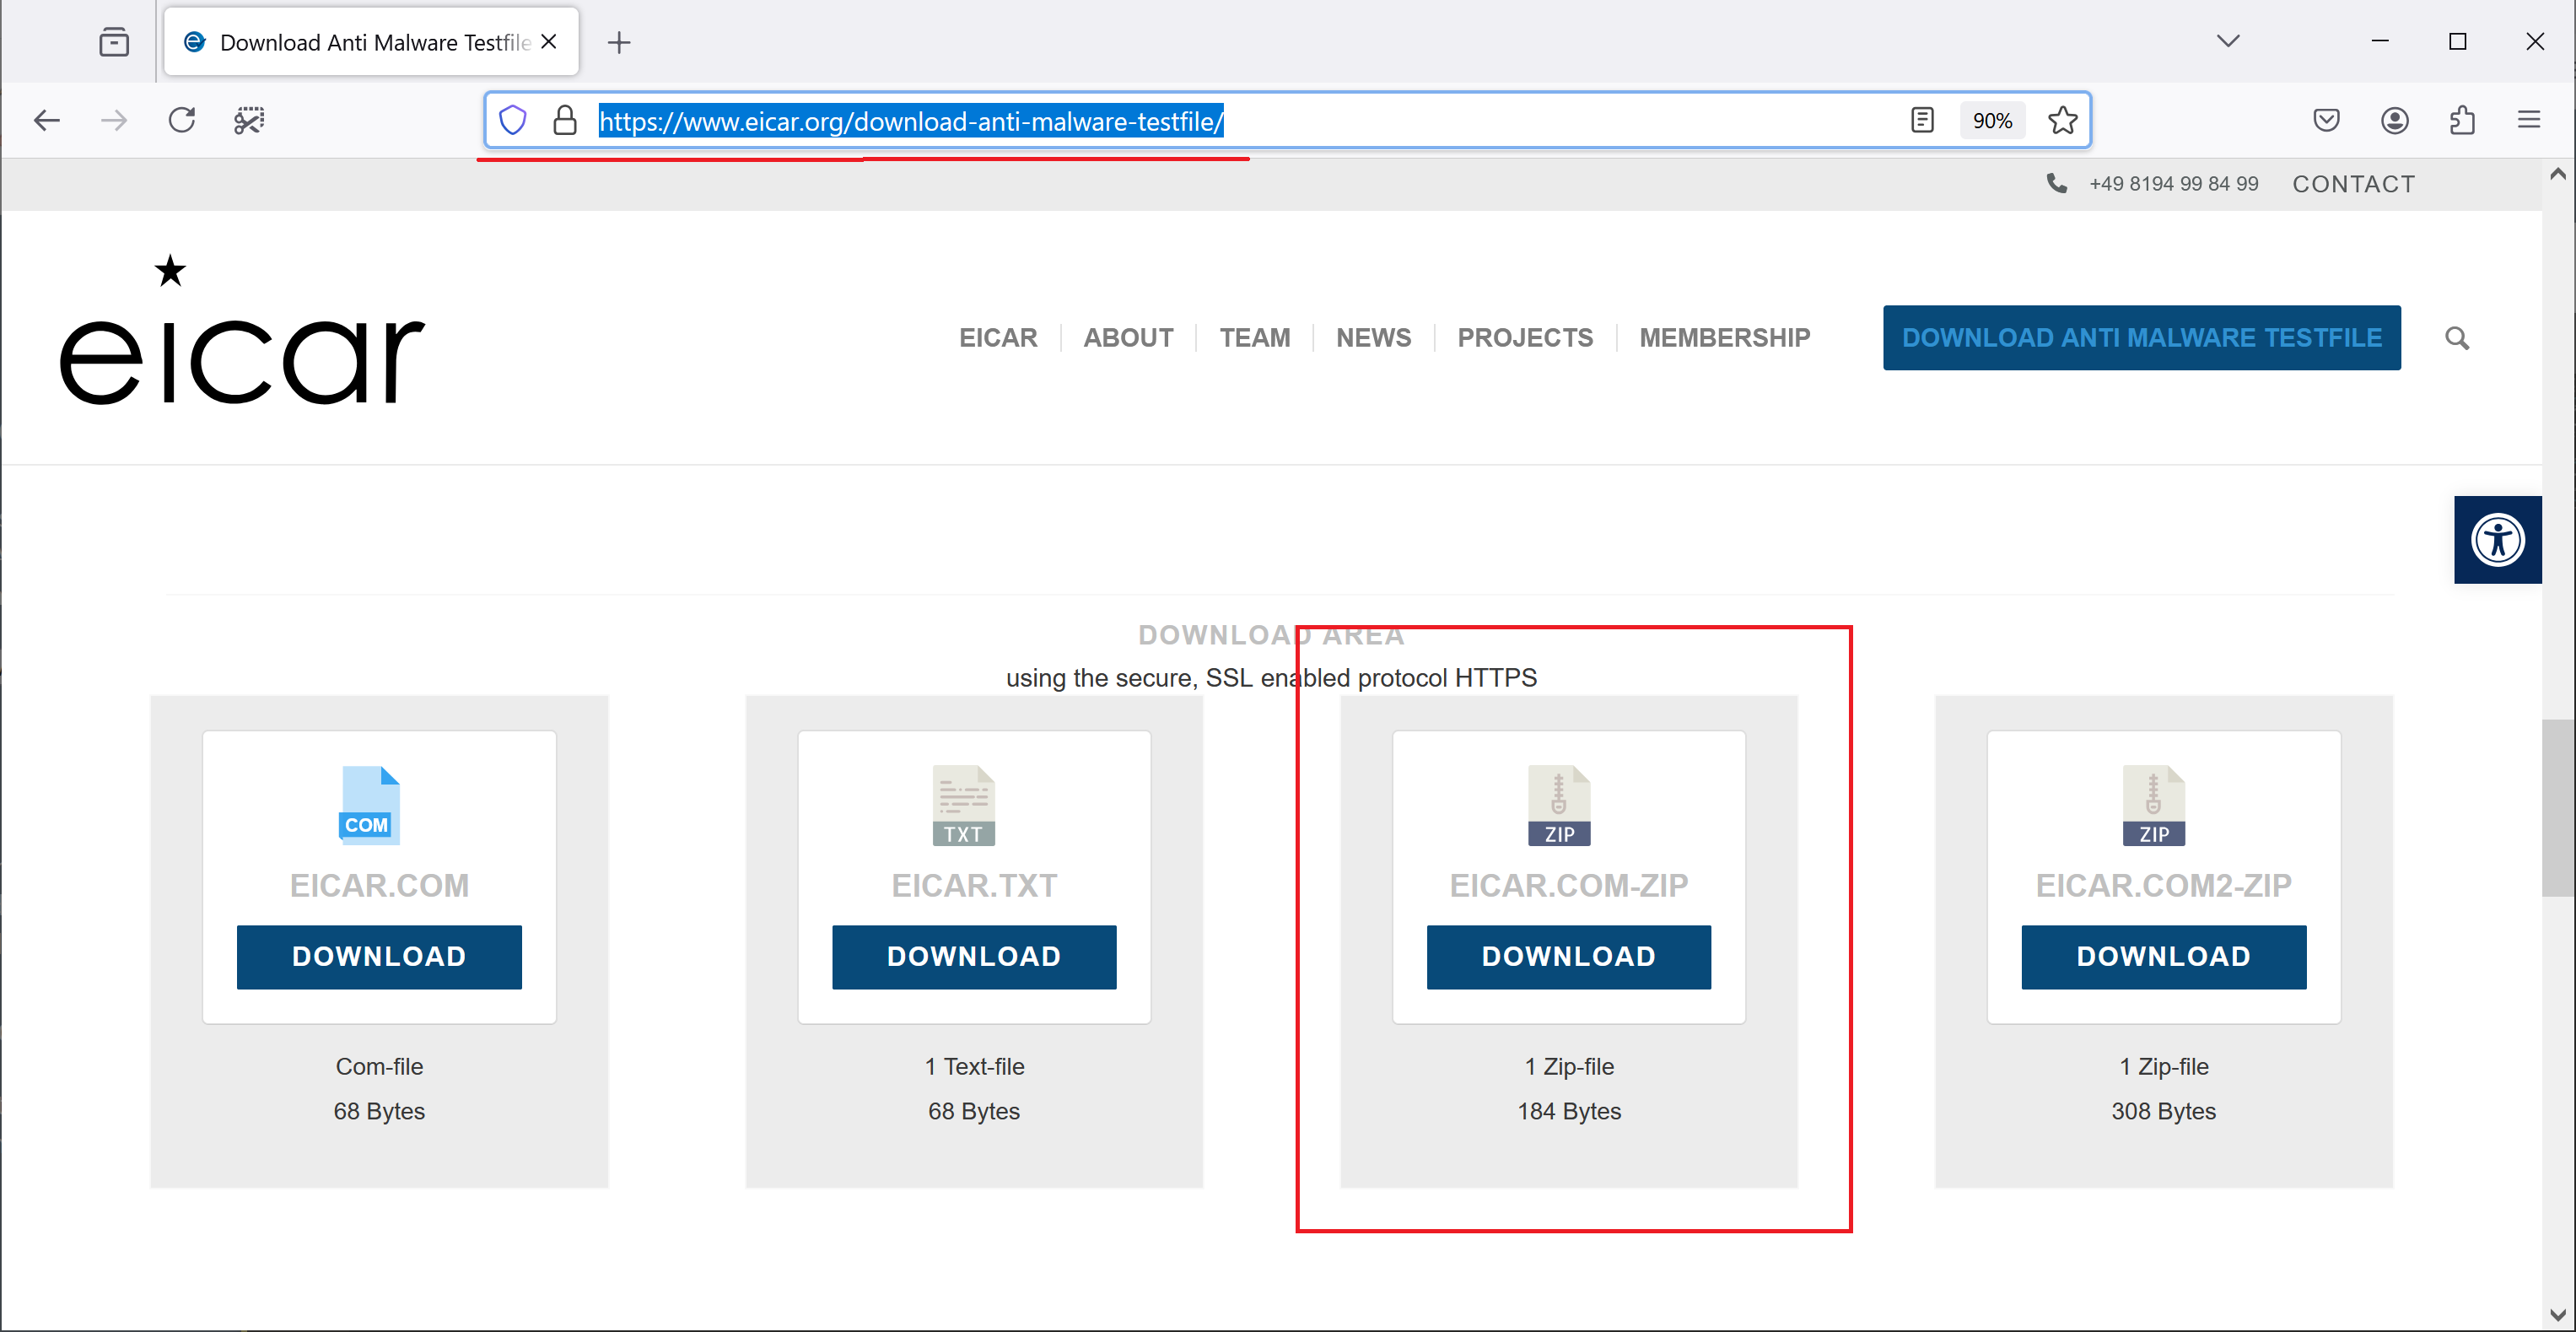Download the EICAR.COM2-ZIP file
The width and height of the screenshot is (2576, 1332).
point(2163,957)
